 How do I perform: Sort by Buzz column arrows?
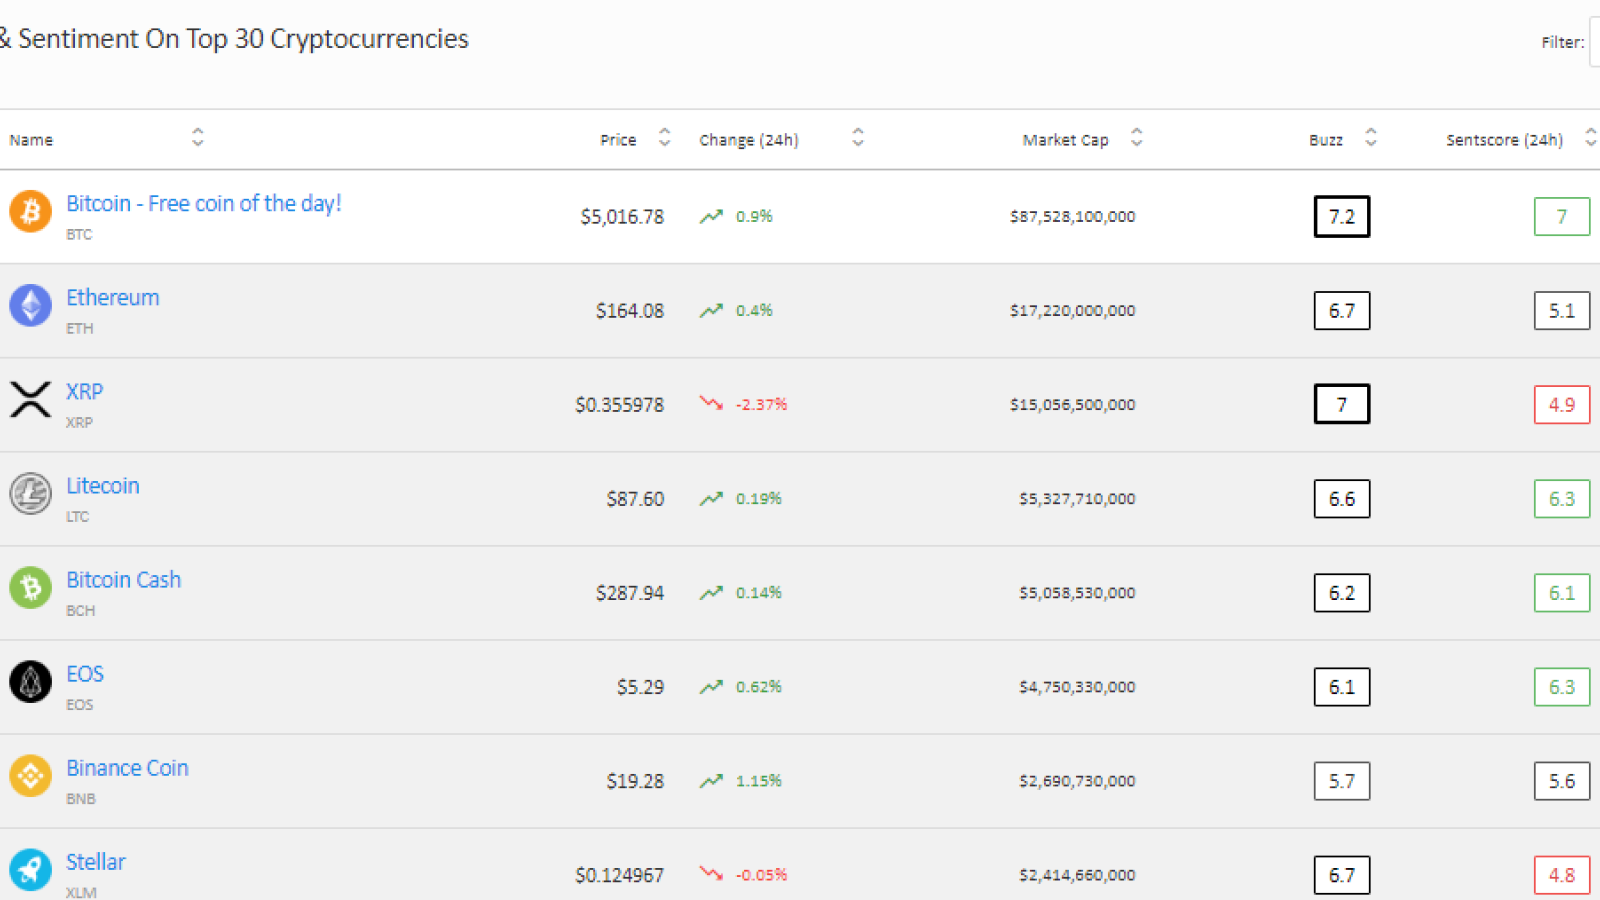click(1371, 138)
